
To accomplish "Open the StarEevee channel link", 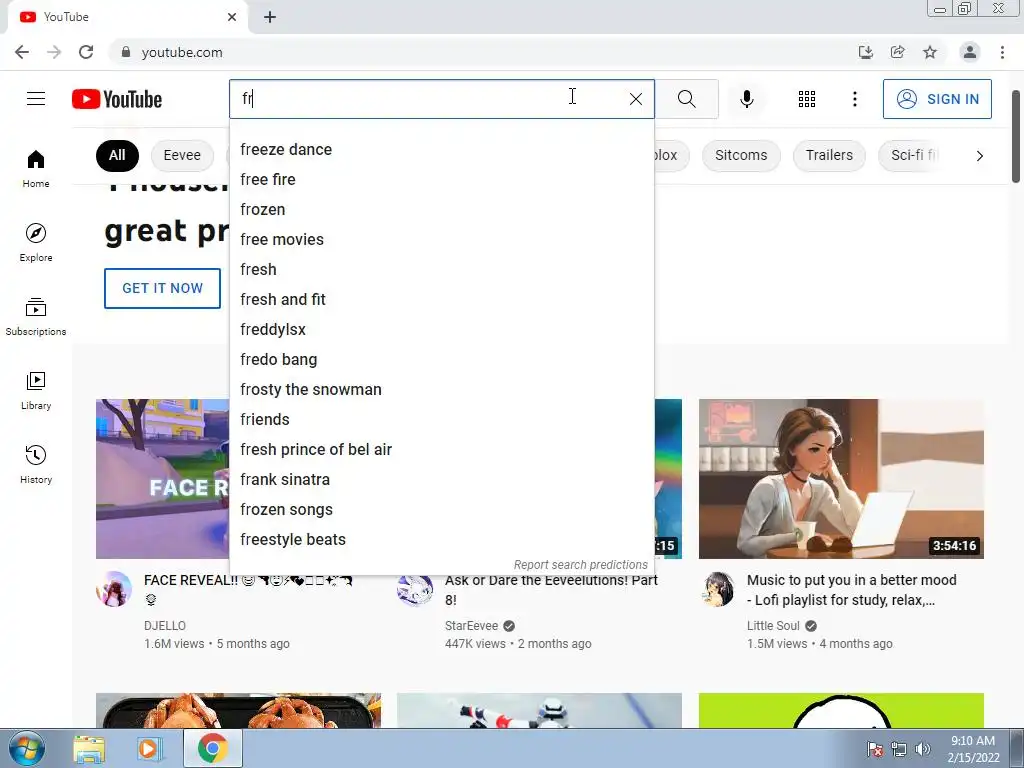I will tap(471, 626).
